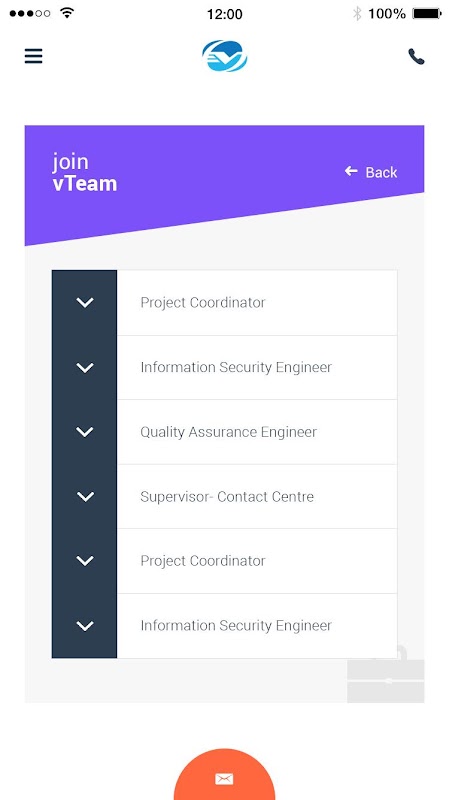Screen dimensions: 449x800
Task: Expand the first Project Coordinator chevron
Action: pyautogui.click(x=85, y=303)
